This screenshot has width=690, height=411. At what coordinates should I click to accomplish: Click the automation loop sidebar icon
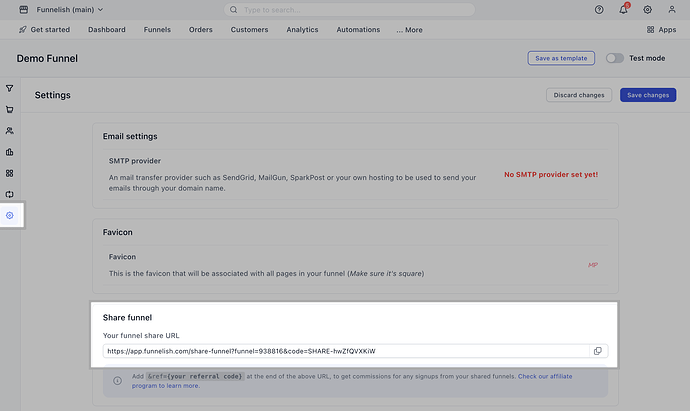click(9, 194)
